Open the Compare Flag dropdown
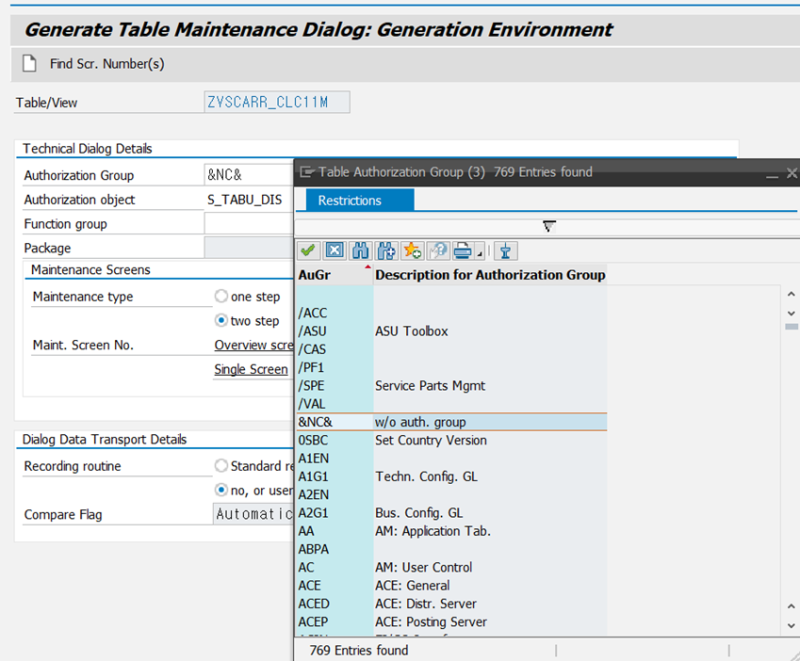The image size is (800, 661). [x=253, y=514]
